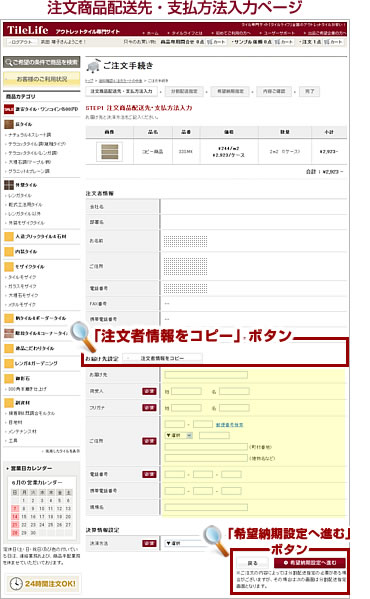Screen dimensions: 370x599
Task: Select the 完了 step tab
Action: [x=310, y=91]
